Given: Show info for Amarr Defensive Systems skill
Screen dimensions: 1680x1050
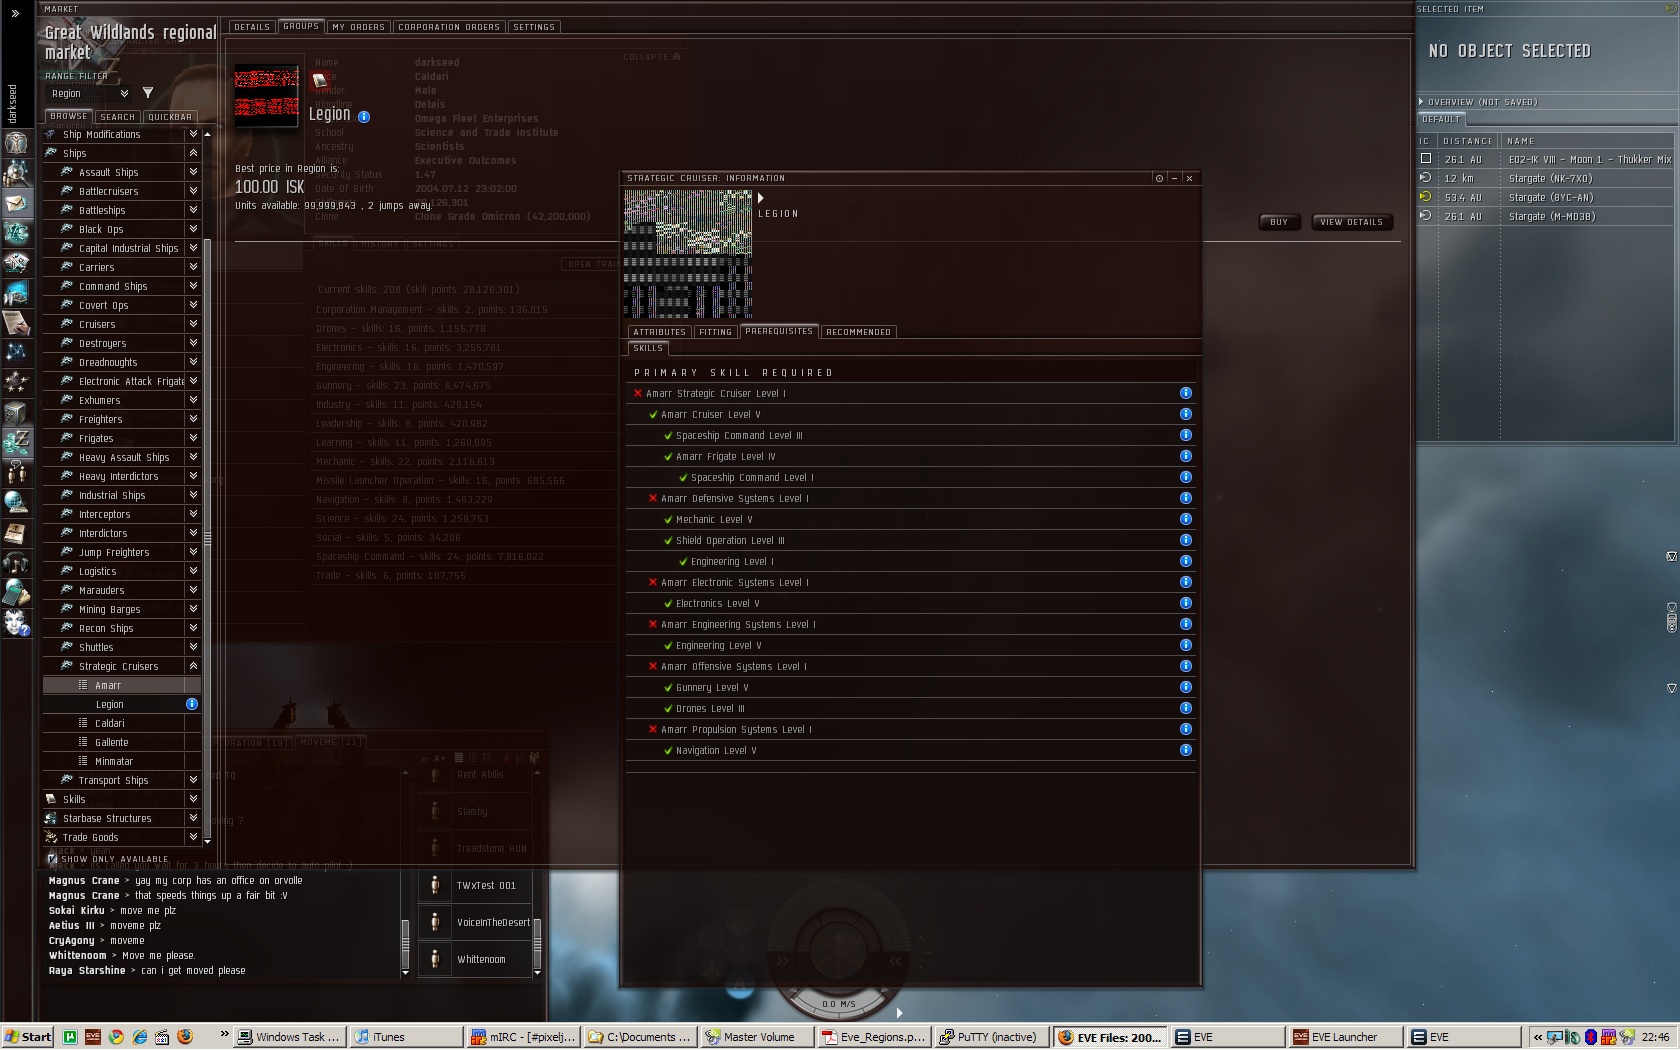Looking at the screenshot, I should 1185,498.
